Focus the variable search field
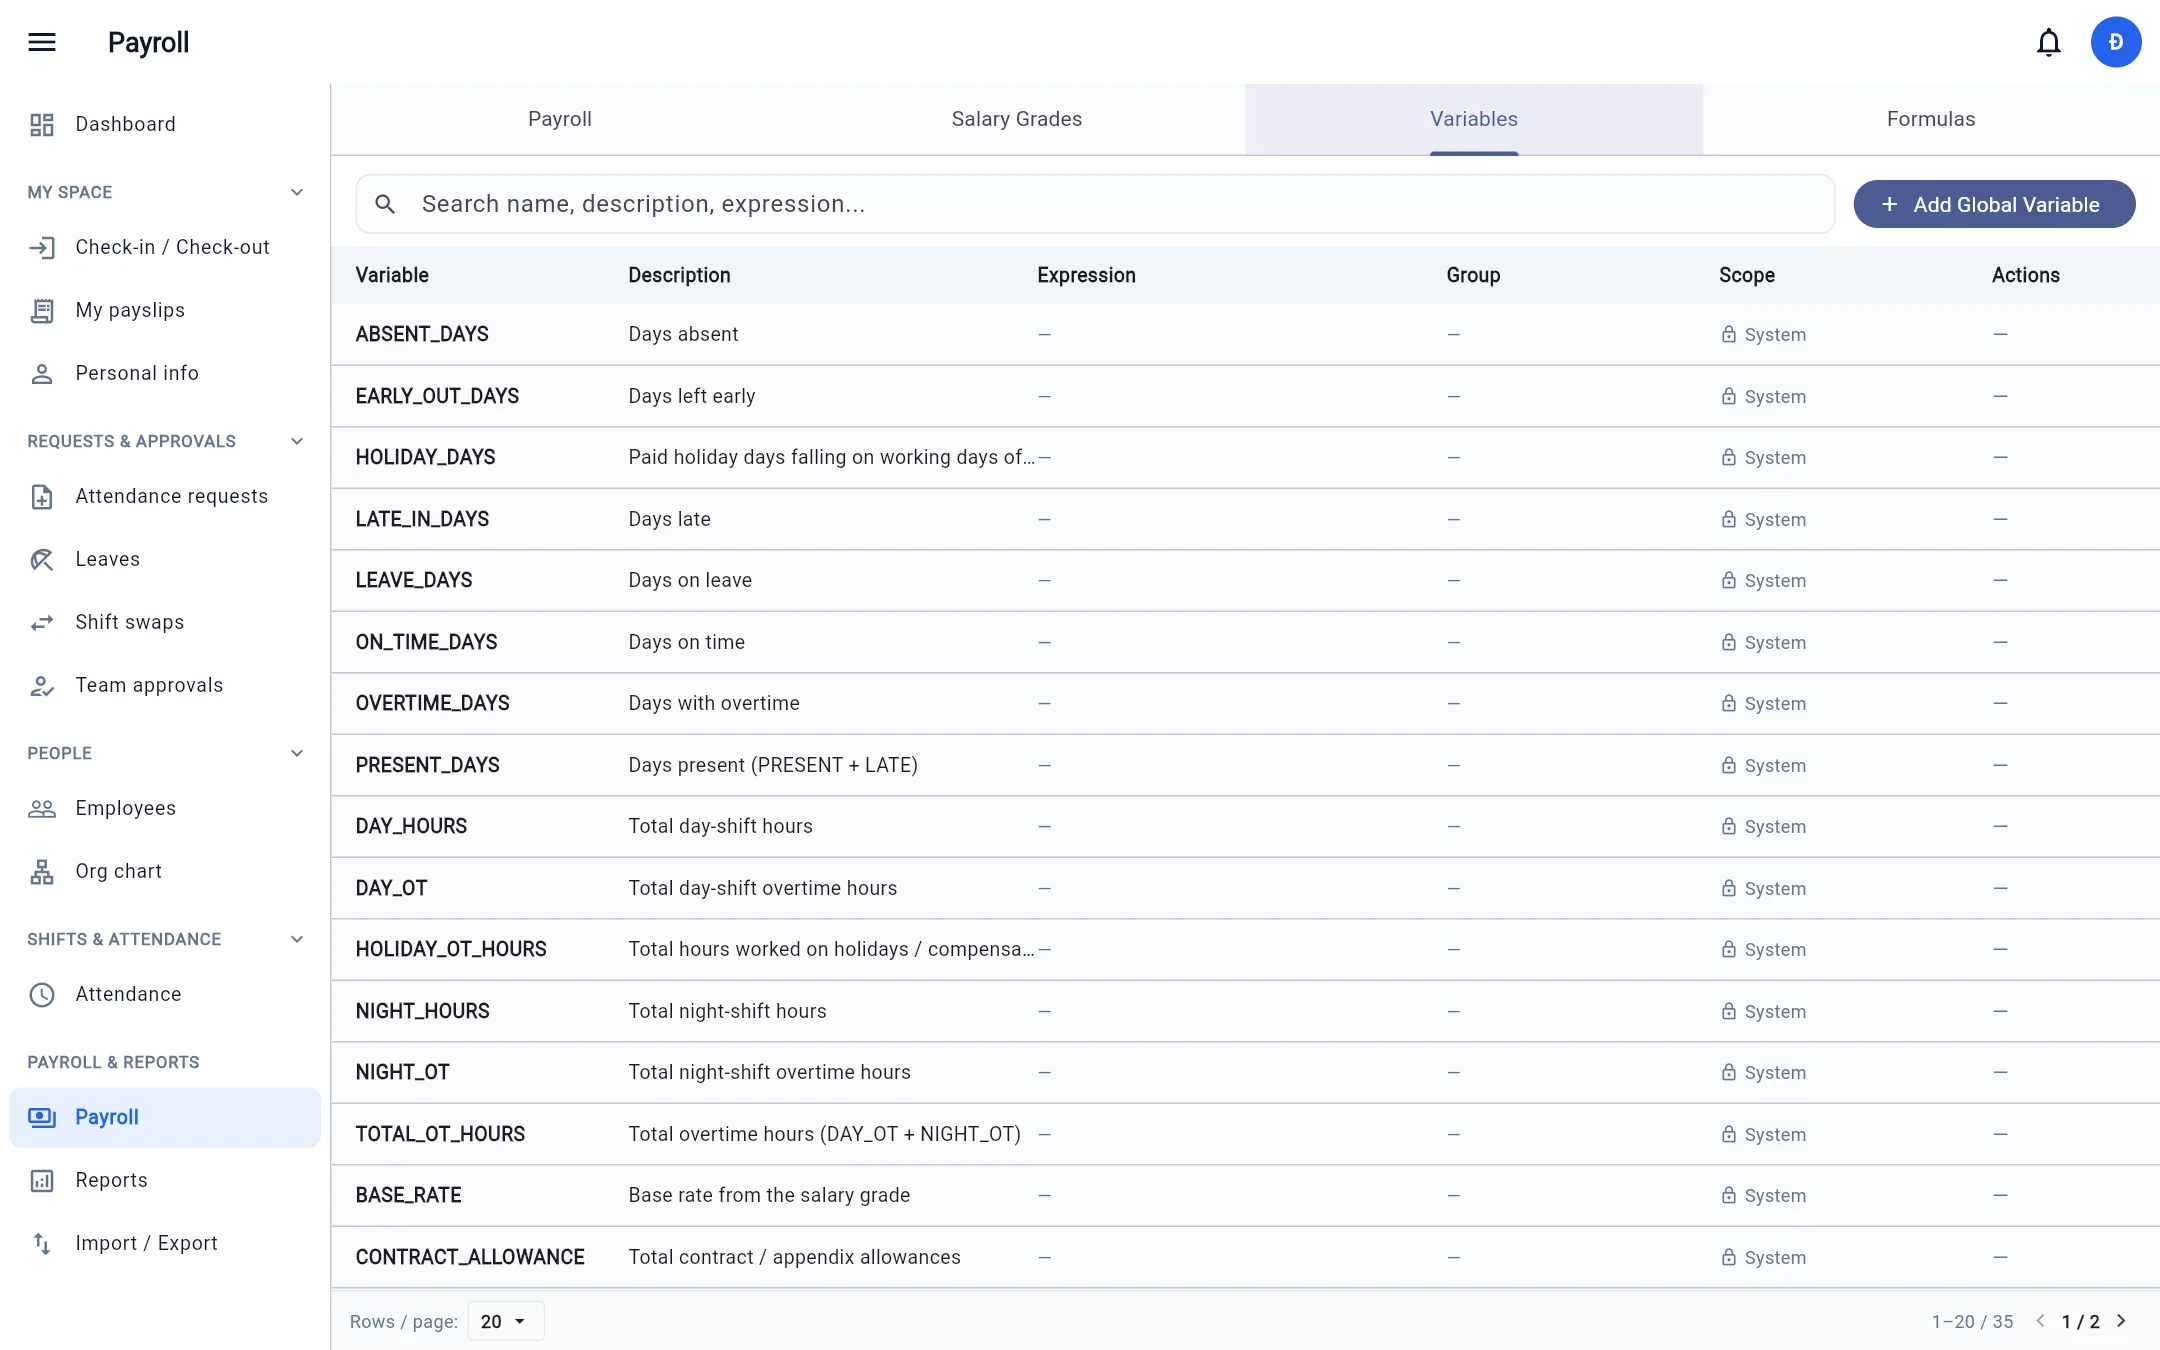The width and height of the screenshot is (2160, 1350). point(1095,204)
